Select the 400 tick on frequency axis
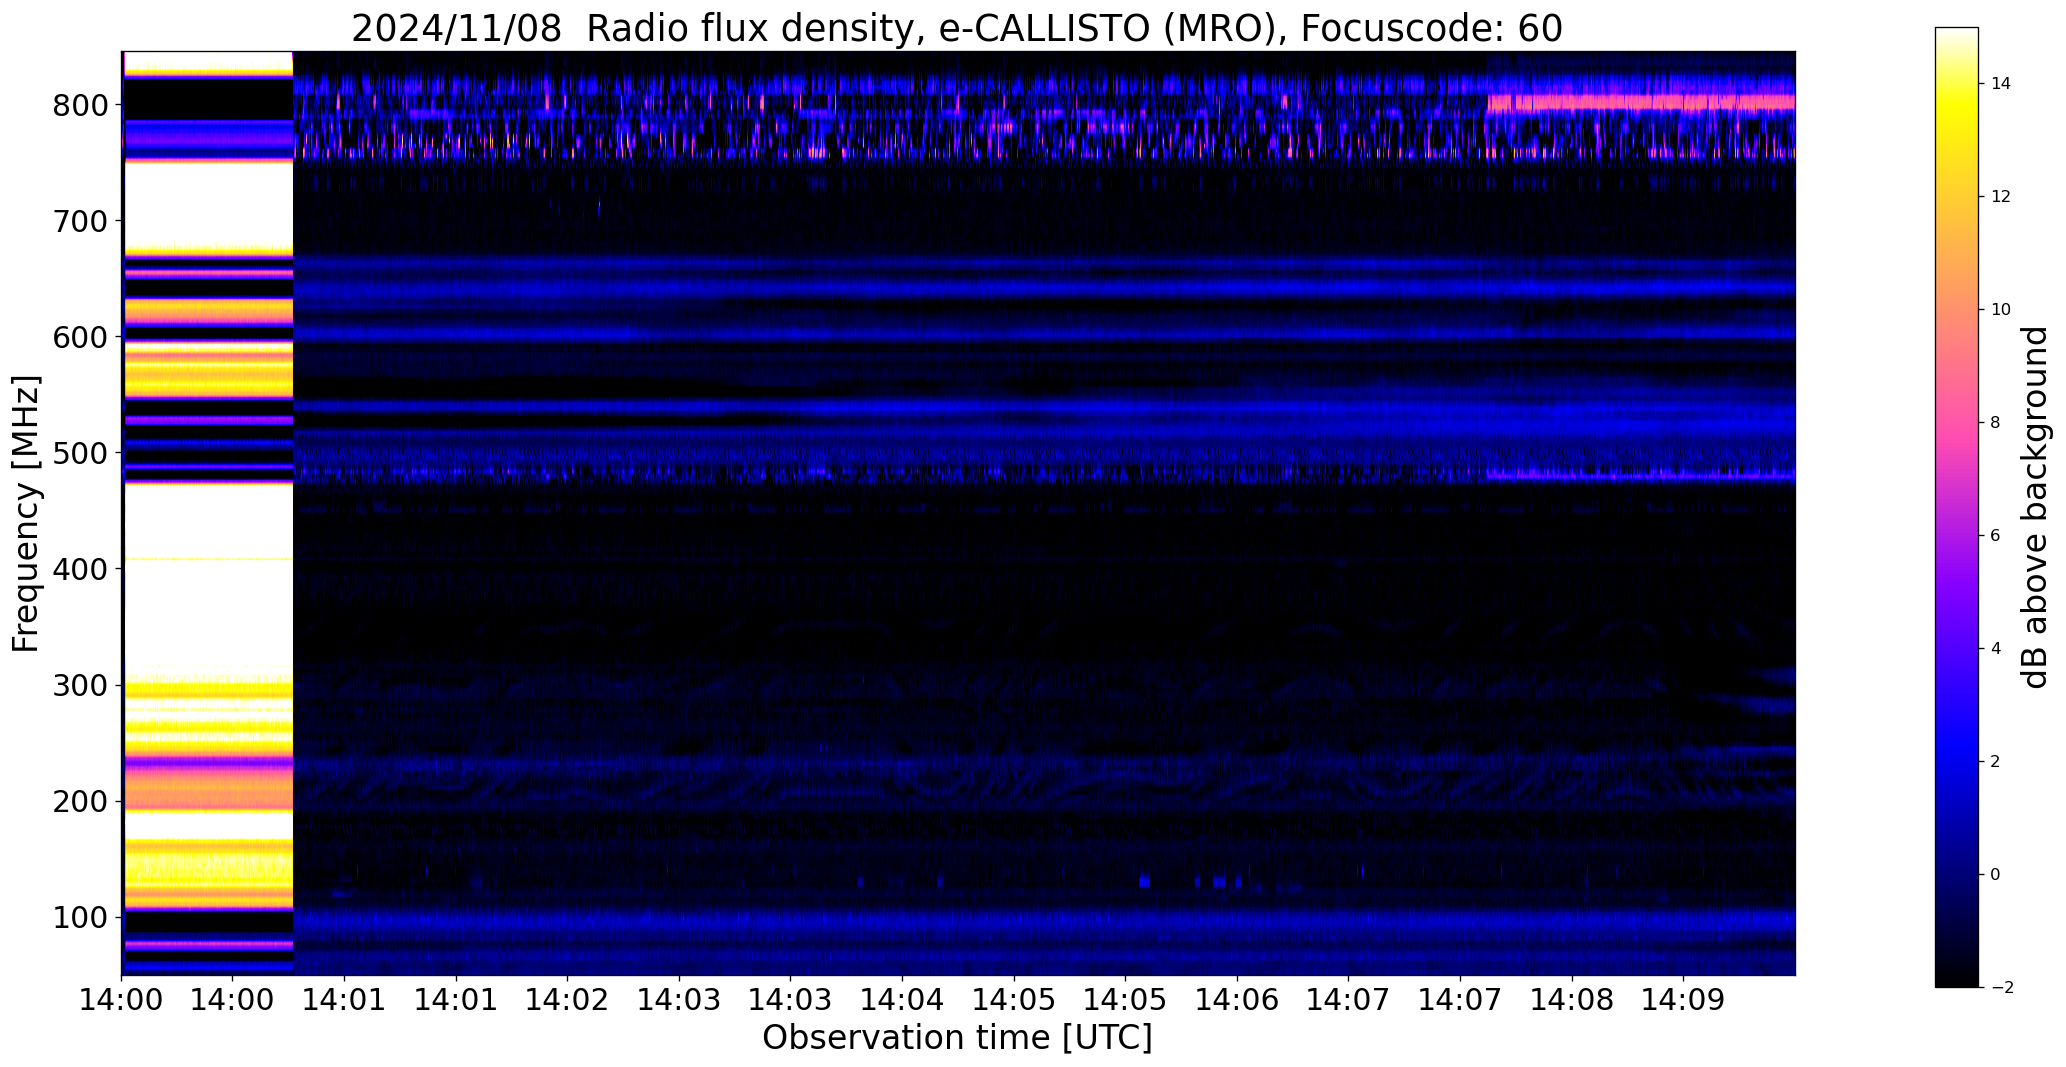 point(79,569)
